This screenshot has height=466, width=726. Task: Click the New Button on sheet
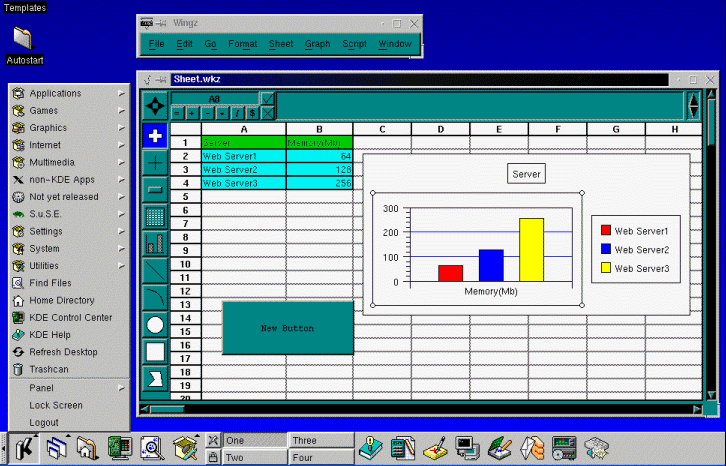pyautogui.click(x=288, y=328)
